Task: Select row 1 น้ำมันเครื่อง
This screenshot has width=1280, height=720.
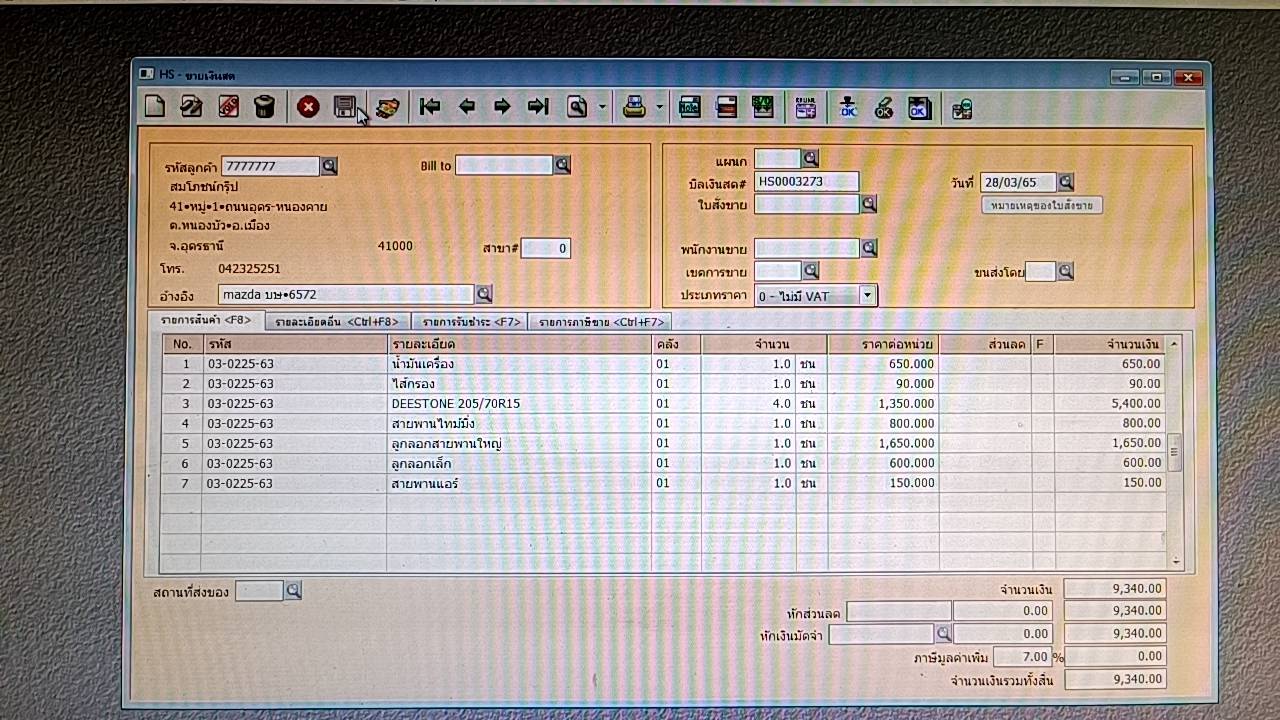Action: (664, 363)
